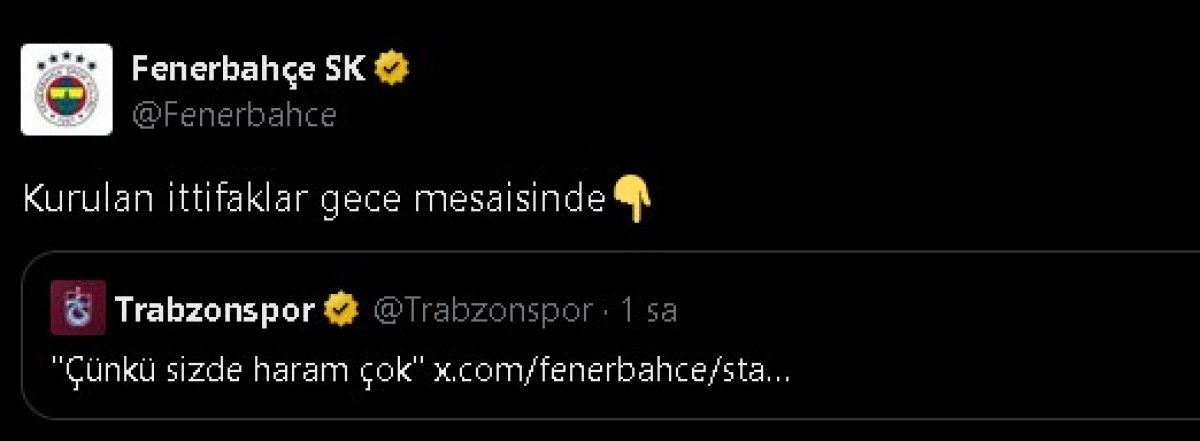Open the Trabzonspor display name in quote
This screenshot has width=1200, height=441.
pos(216,311)
